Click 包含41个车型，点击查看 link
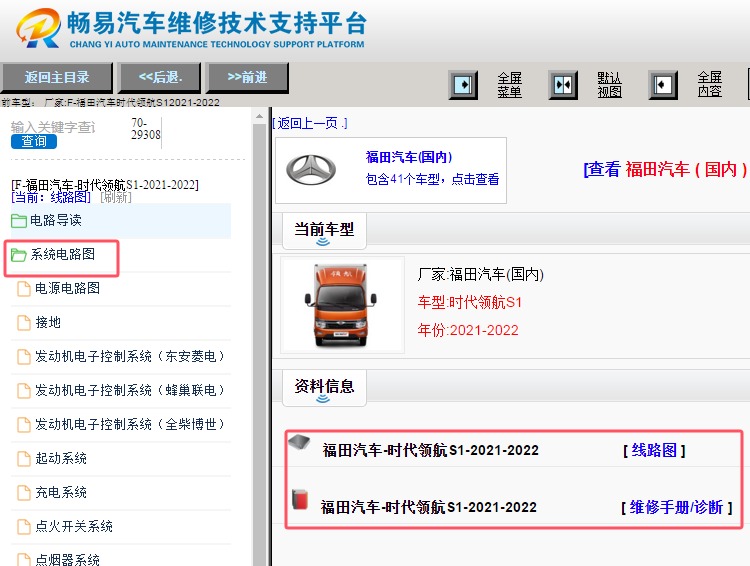 tap(432, 179)
